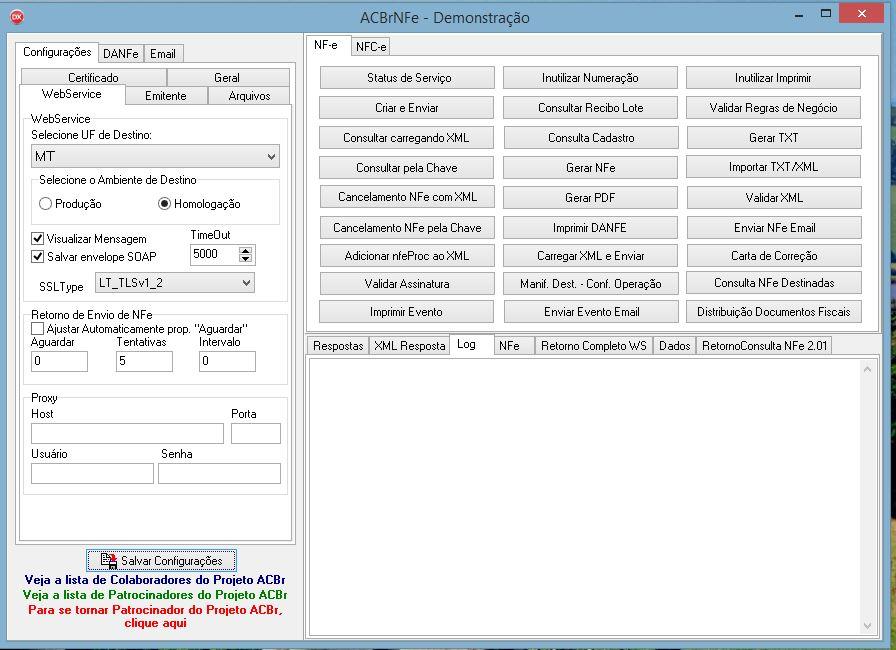Run Consultar carregando XML
The image size is (896, 650).
point(407,138)
